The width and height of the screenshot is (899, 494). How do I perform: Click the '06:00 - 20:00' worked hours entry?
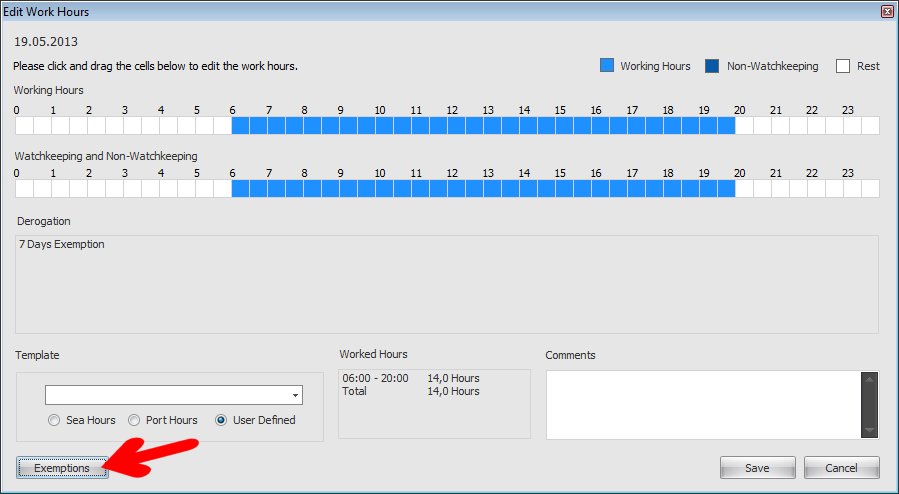coord(376,378)
